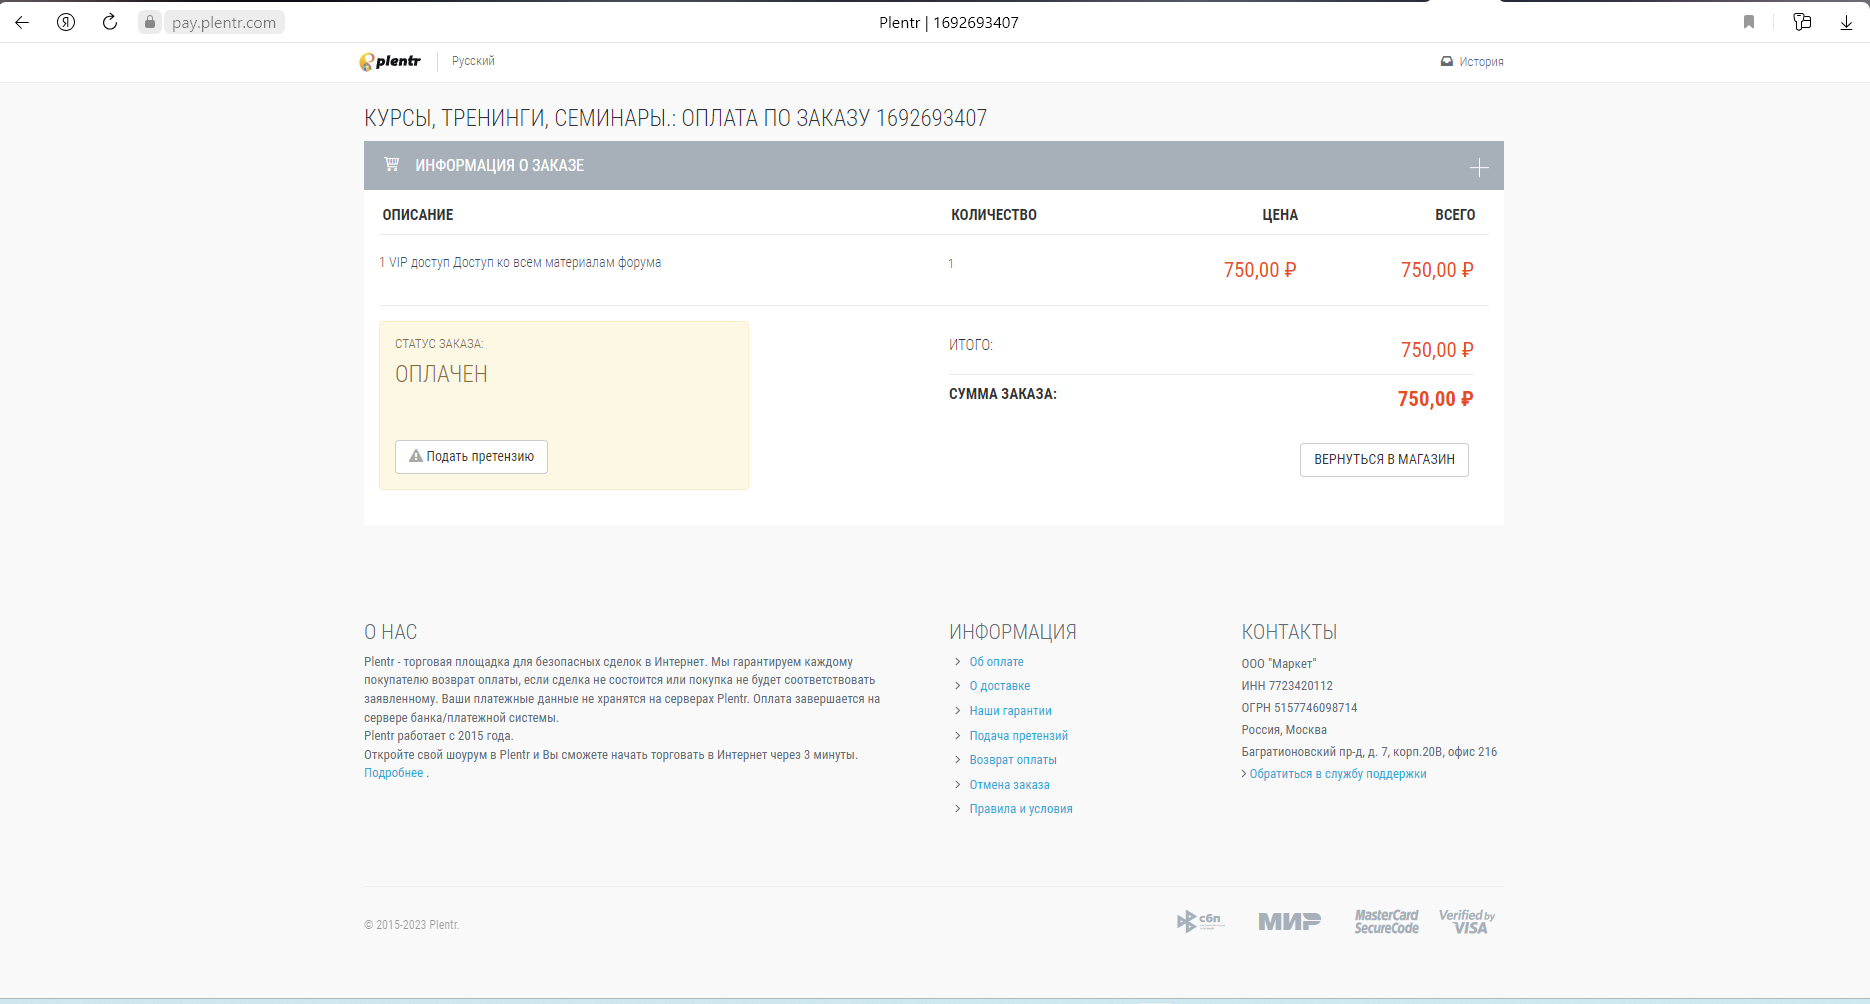Click the ОПЛАЧЕН order status text
The image size is (1870, 1004).
[441, 374]
